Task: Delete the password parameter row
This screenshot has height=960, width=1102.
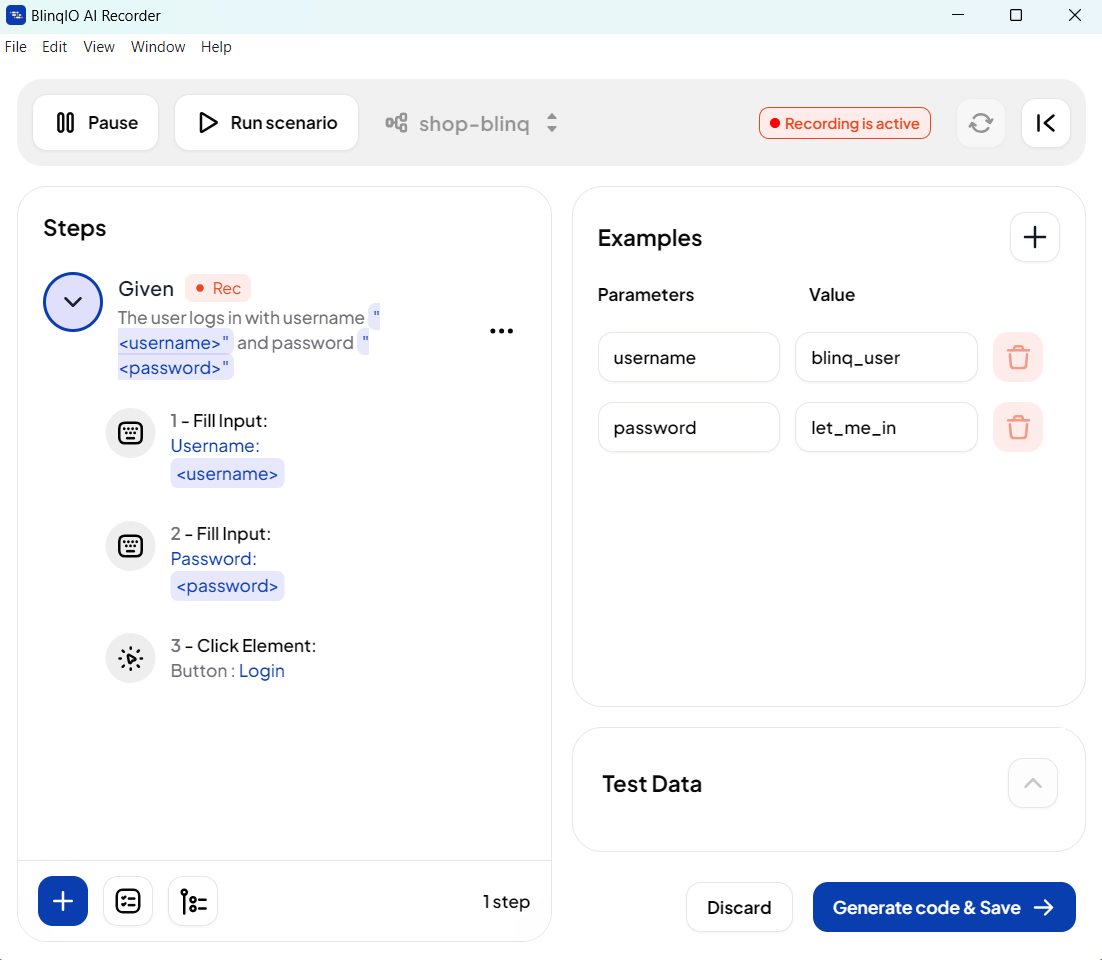Action: tap(1018, 427)
